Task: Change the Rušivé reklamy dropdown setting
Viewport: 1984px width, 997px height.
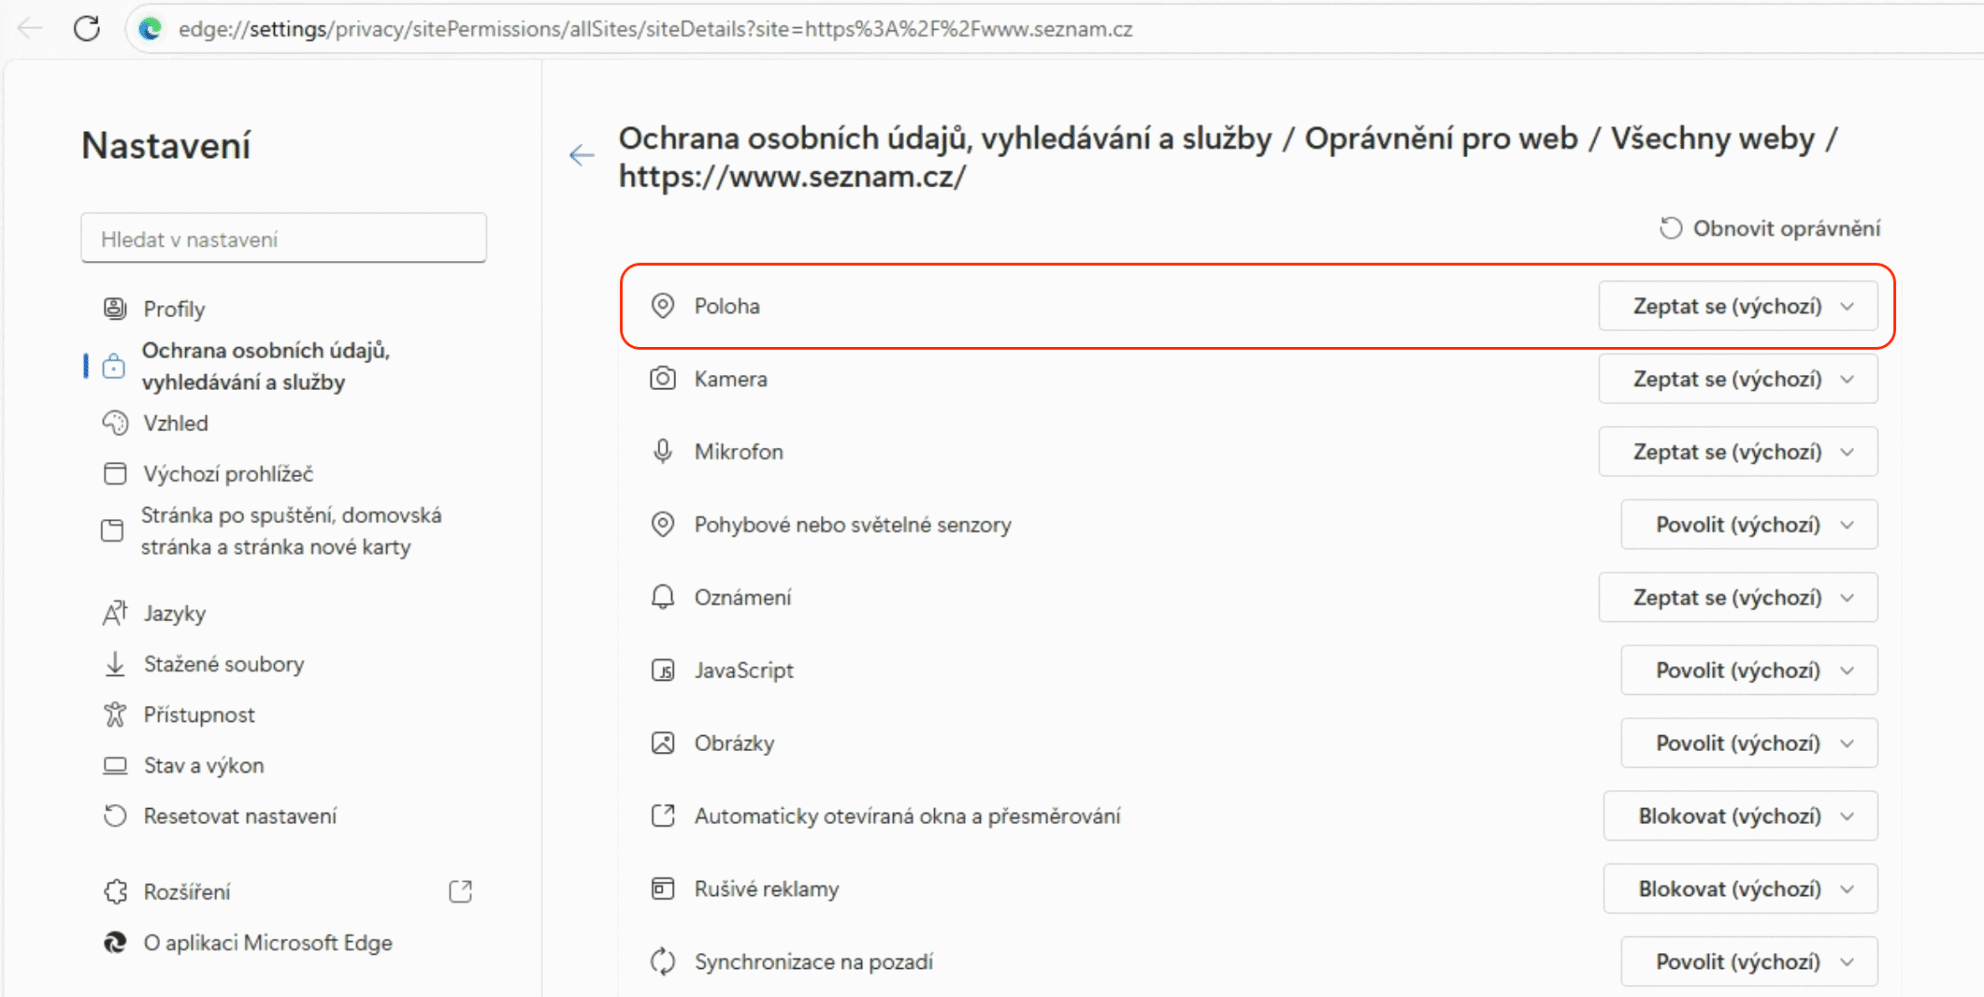Action: [x=1740, y=889]
